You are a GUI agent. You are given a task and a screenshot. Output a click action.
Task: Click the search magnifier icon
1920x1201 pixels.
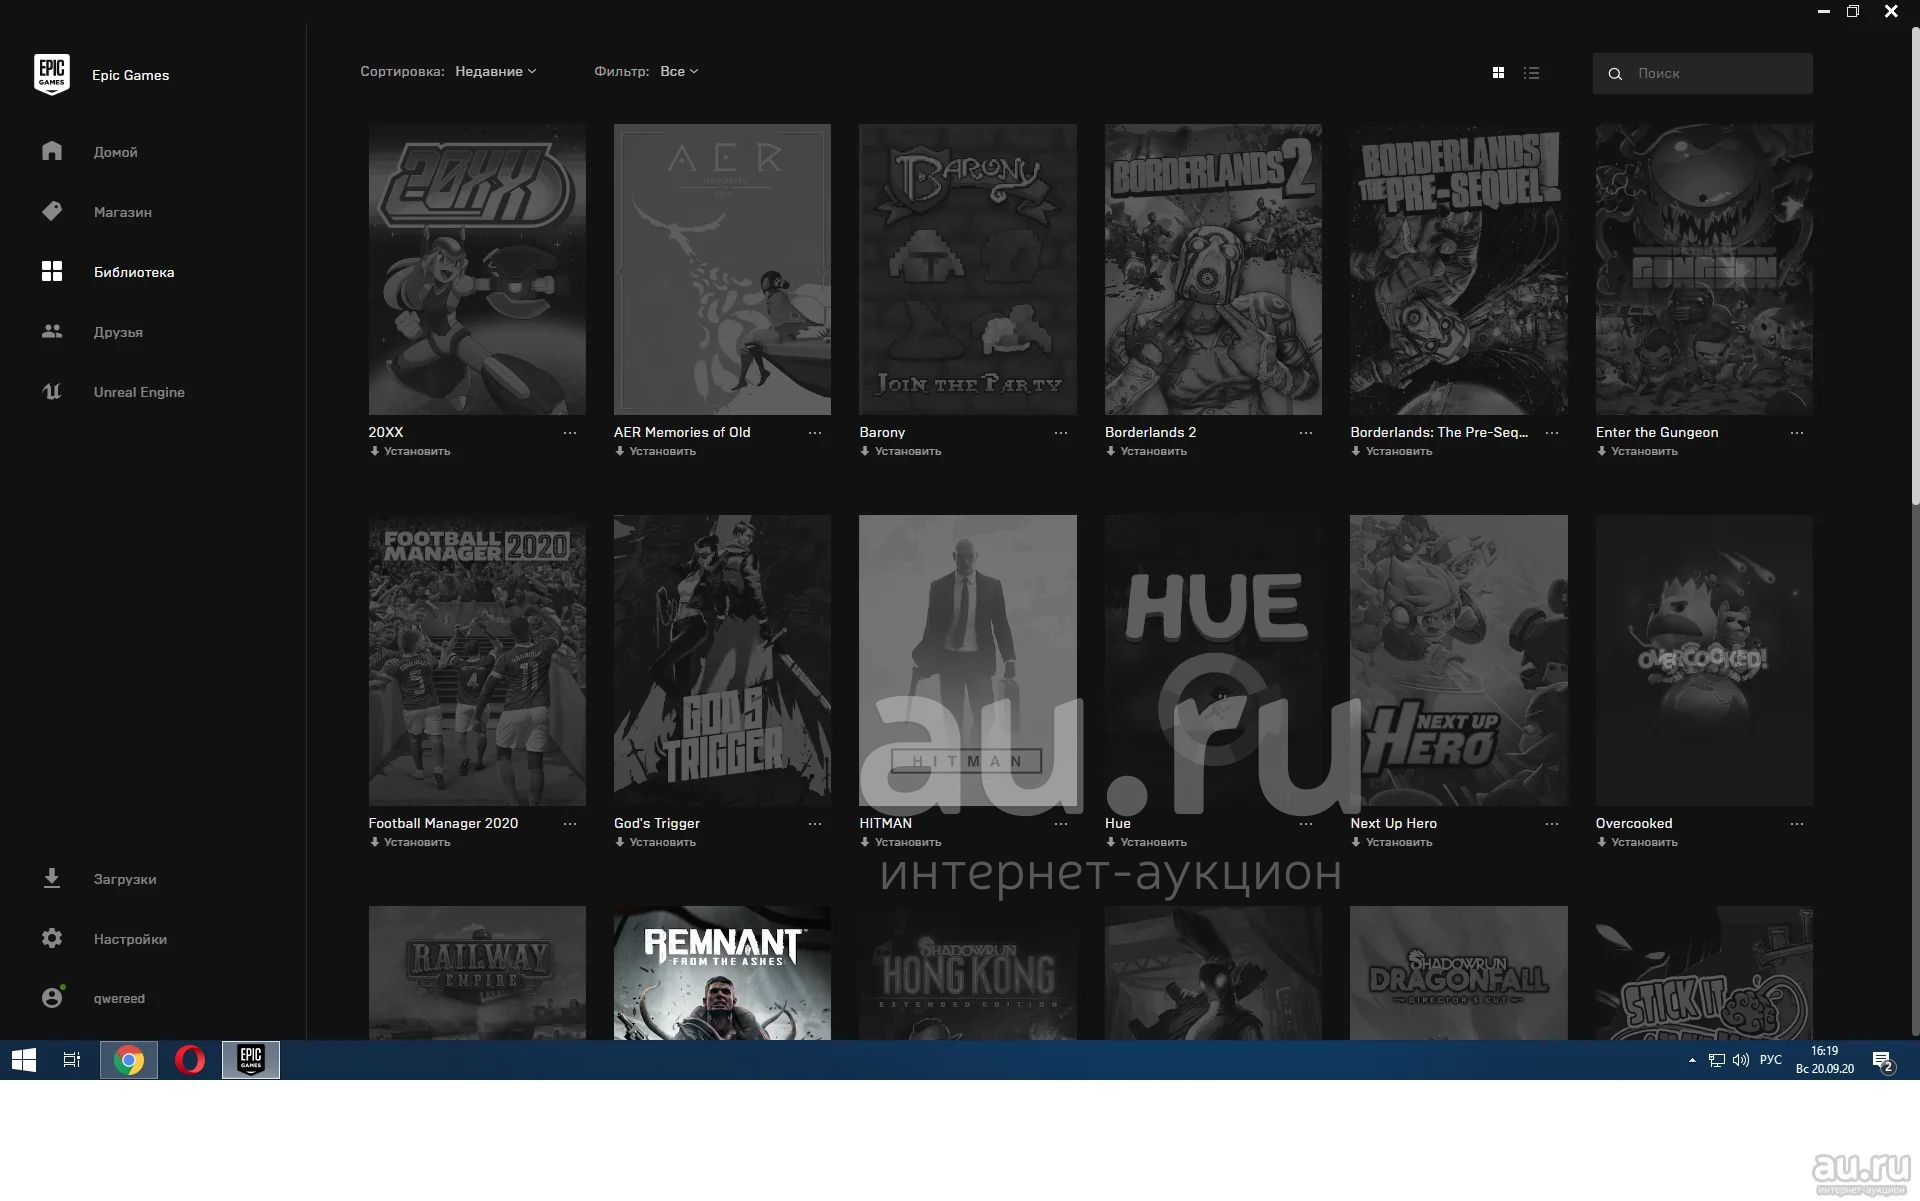point(1614,74)
